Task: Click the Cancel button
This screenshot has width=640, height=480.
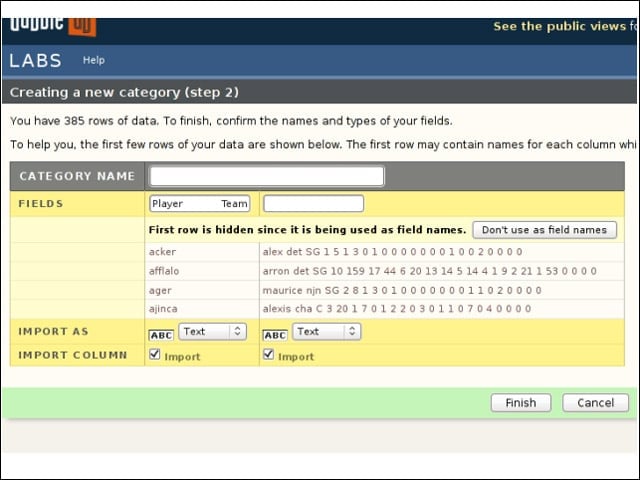Action: 596,403
